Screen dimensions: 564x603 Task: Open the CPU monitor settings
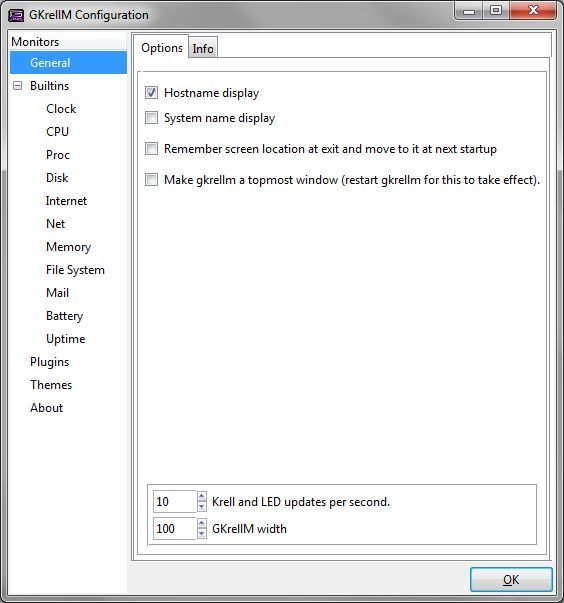pos(57,132)
